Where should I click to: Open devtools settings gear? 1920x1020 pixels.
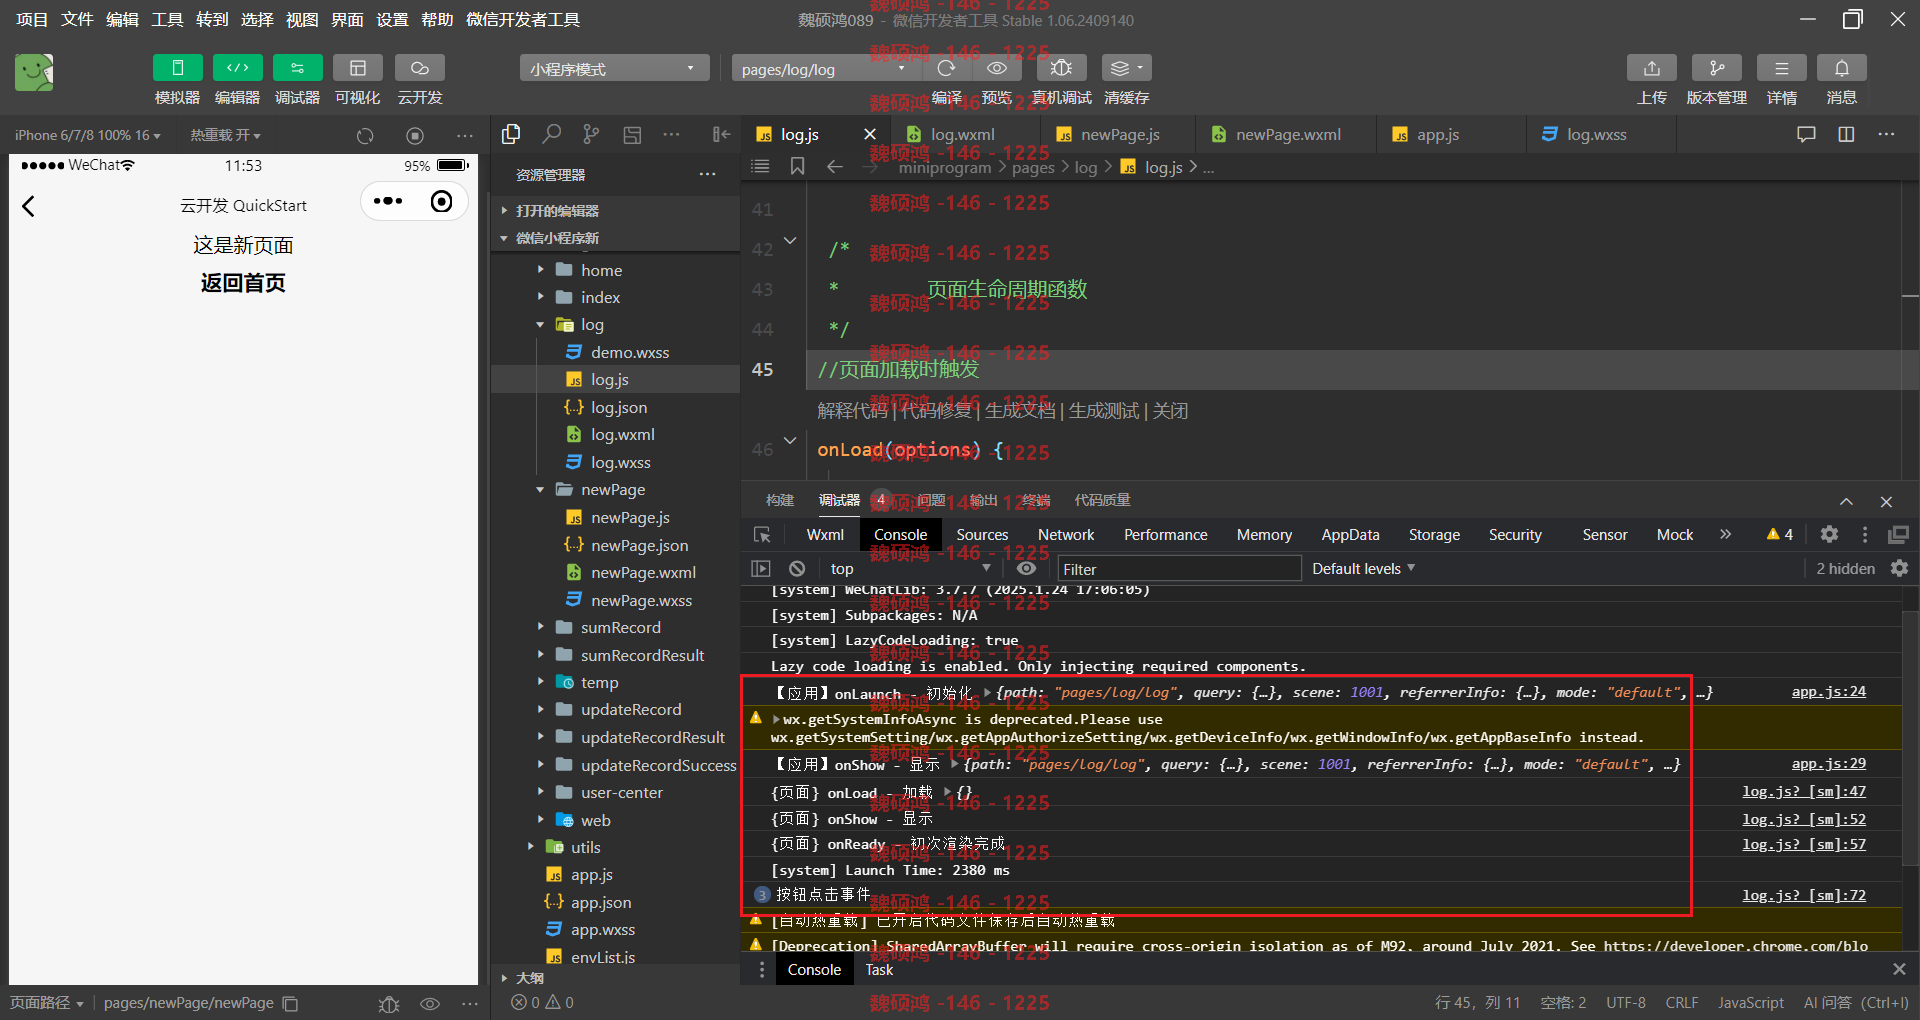[1829, 535]
